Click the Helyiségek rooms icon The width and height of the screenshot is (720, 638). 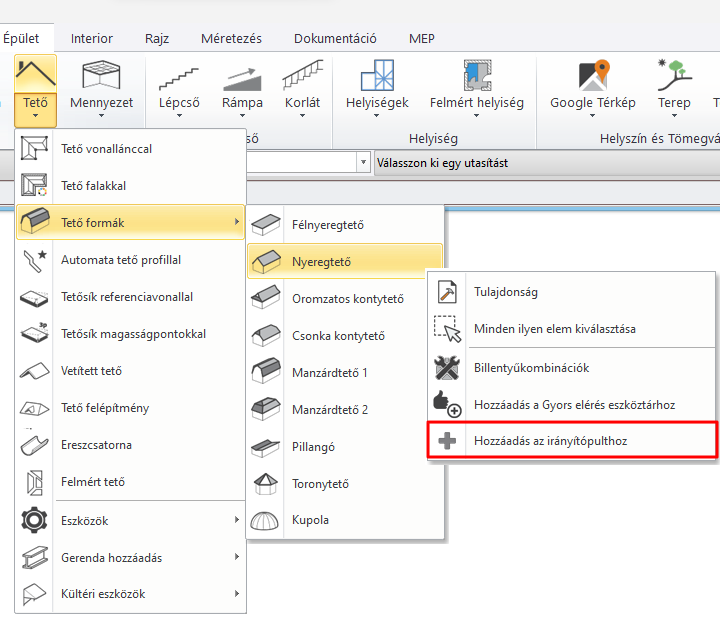pyautogui.click(x=377, y=78)
